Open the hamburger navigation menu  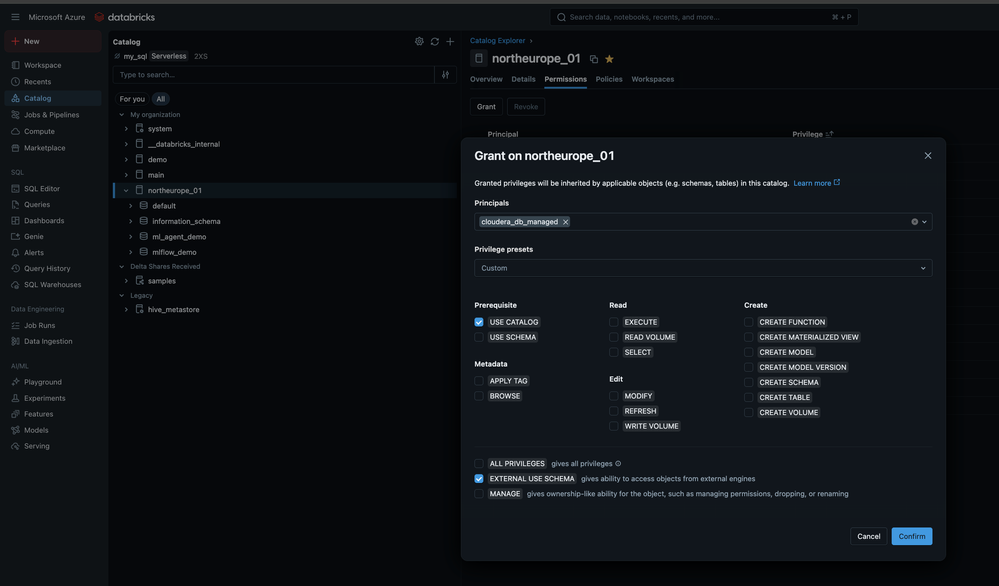click(15, 17)
